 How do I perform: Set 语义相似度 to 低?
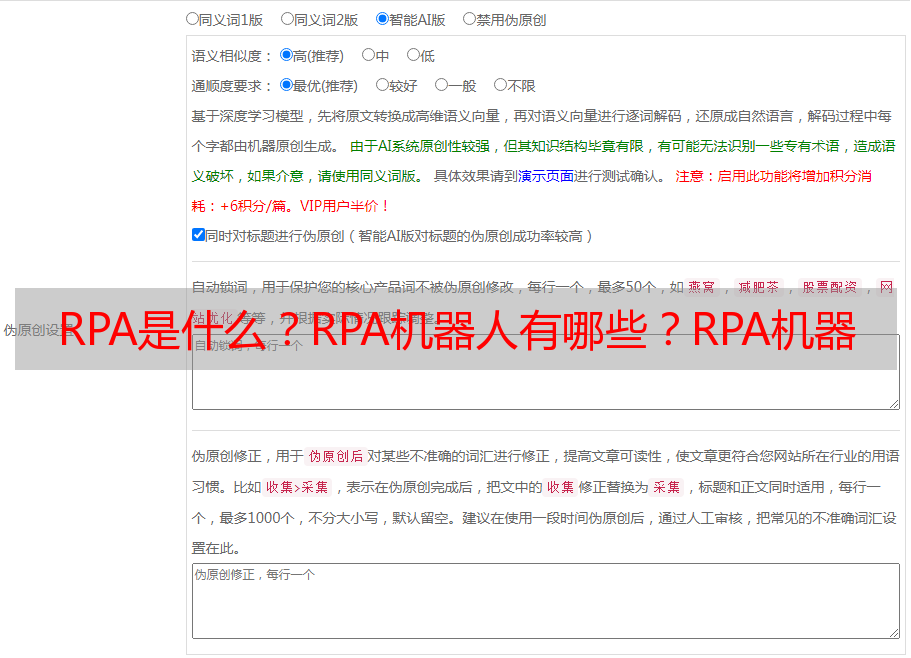pos(413,55)
